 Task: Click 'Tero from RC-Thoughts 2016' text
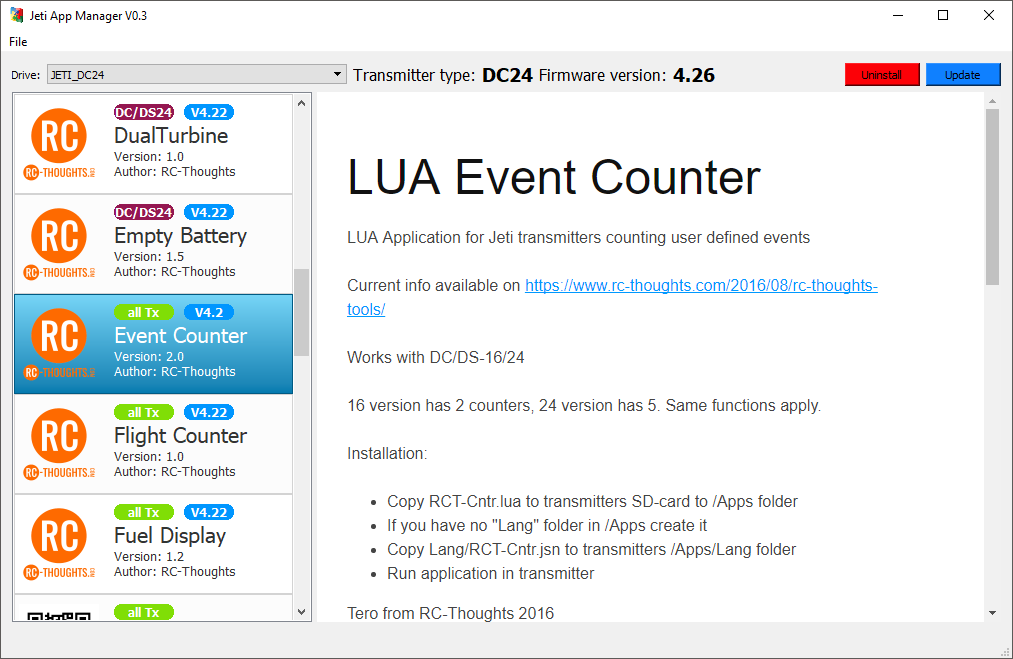[x=450, y=613]
